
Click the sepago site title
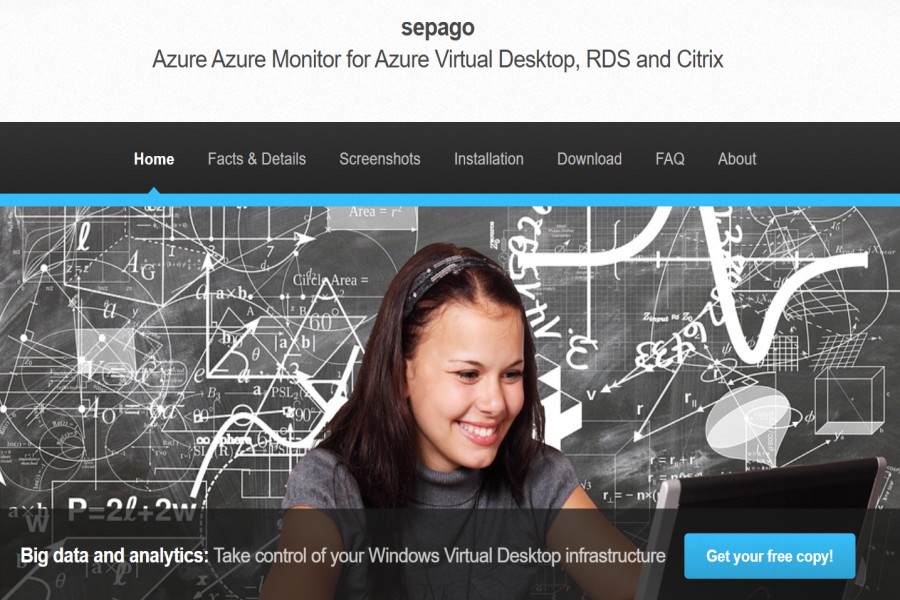click(x=437, y=27)
